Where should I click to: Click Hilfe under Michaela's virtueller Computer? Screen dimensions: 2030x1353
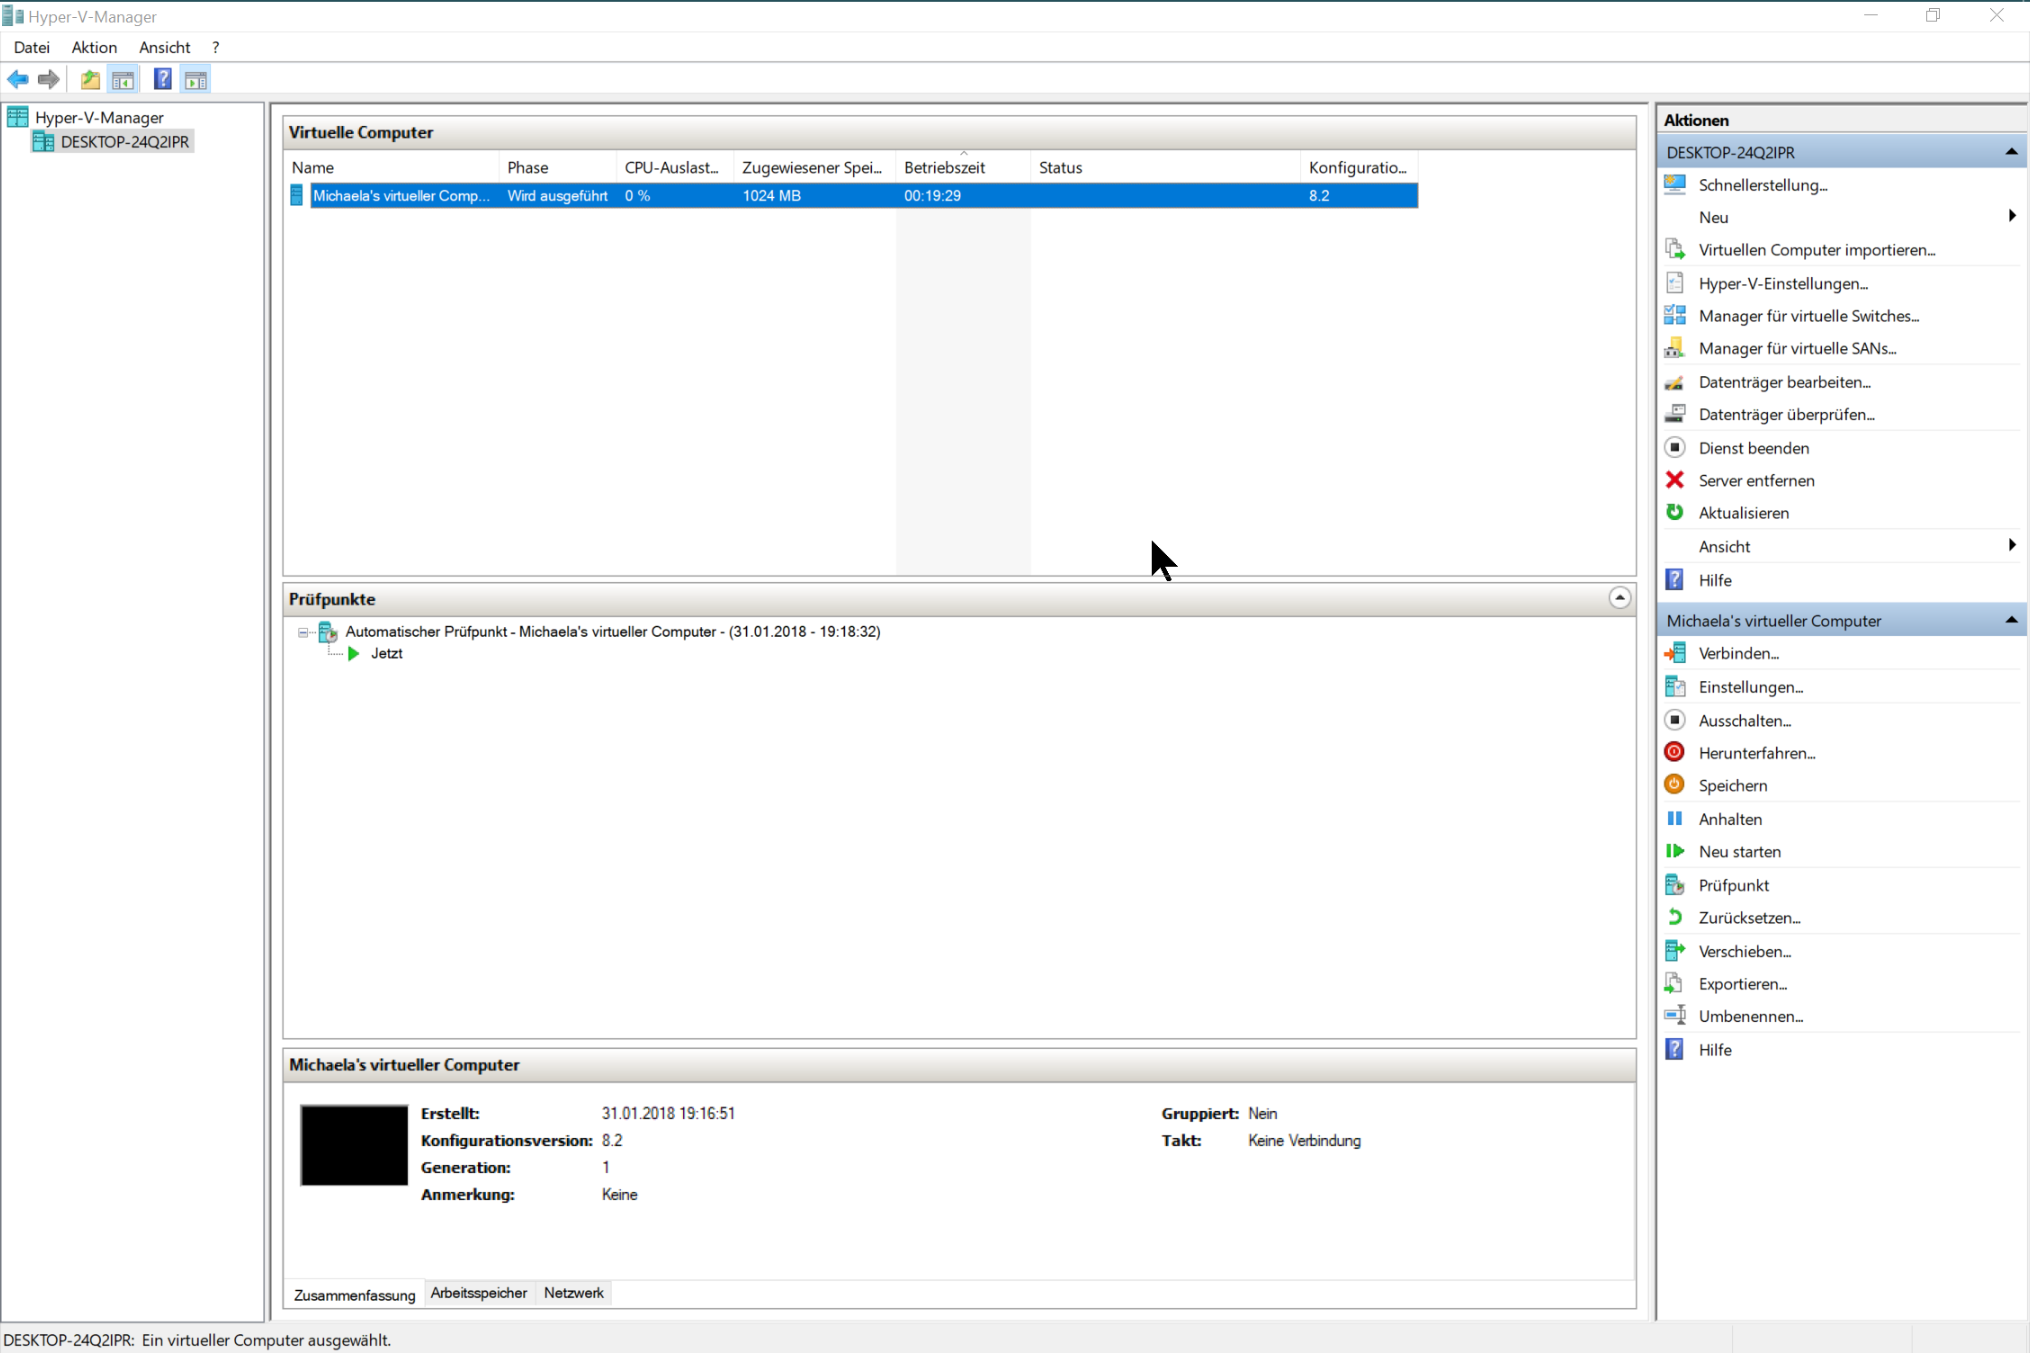[1714, 1050]
